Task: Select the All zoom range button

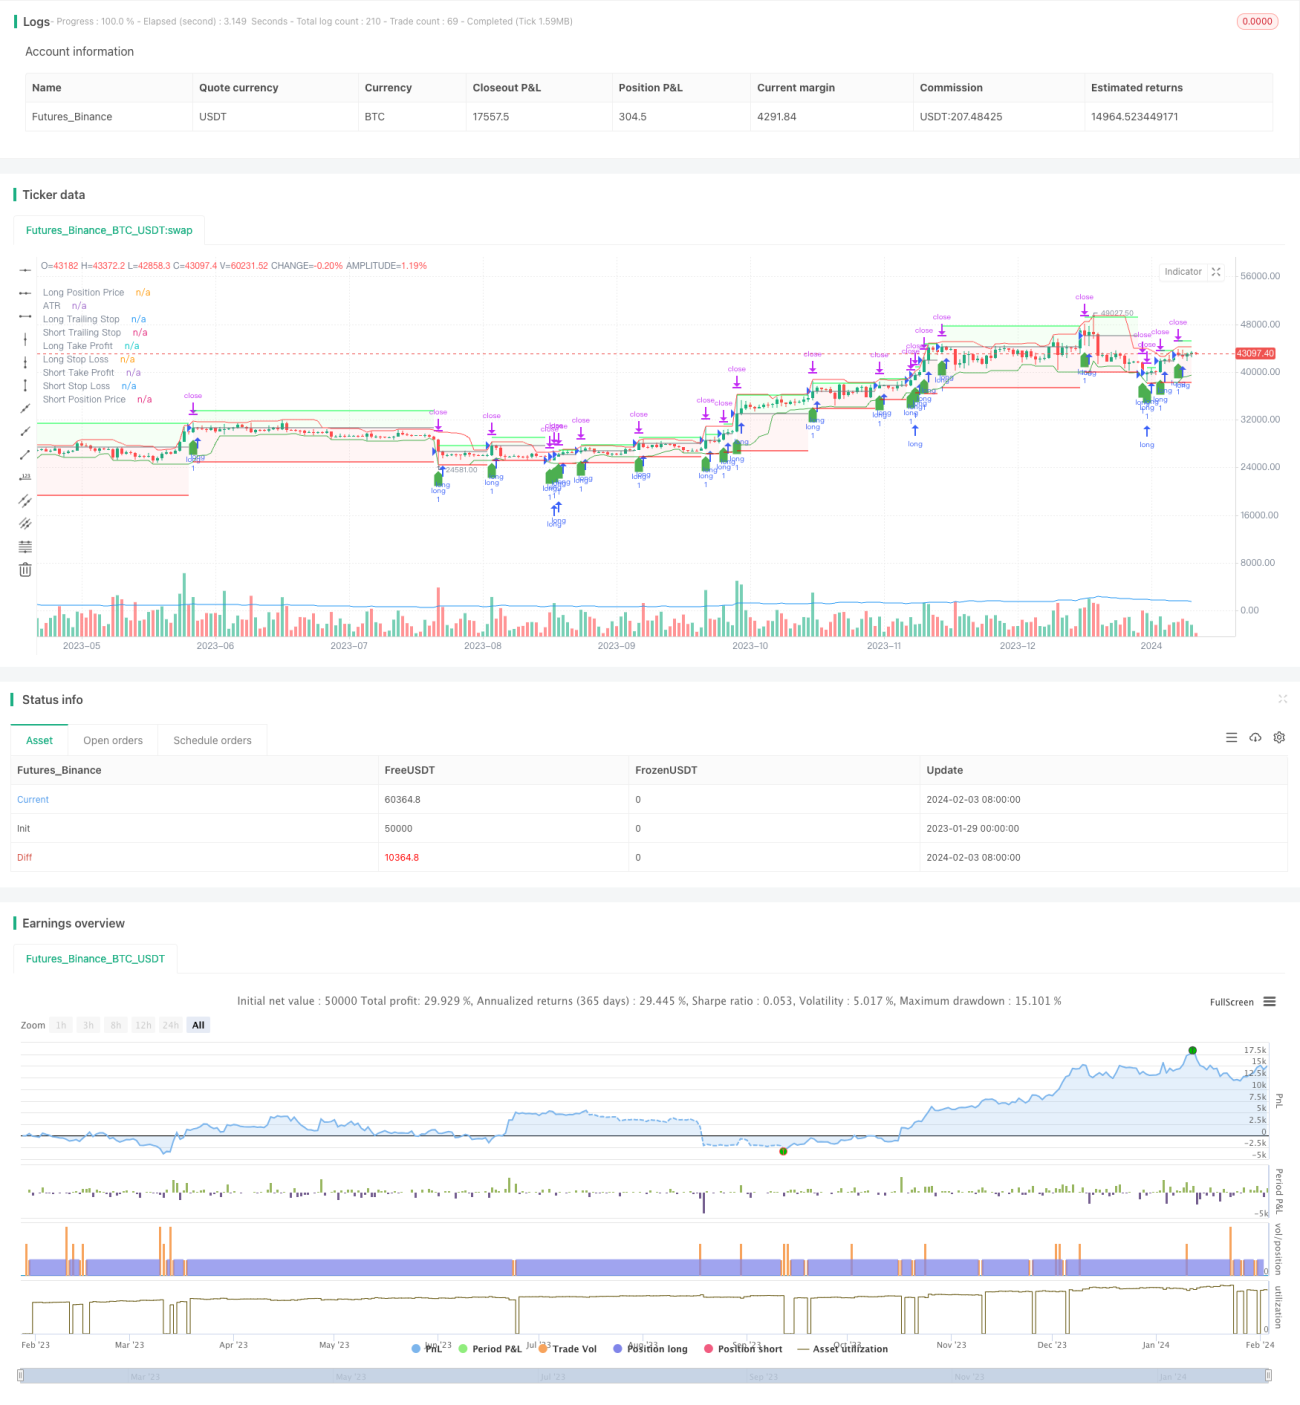Action: [x=198, y=1025]
